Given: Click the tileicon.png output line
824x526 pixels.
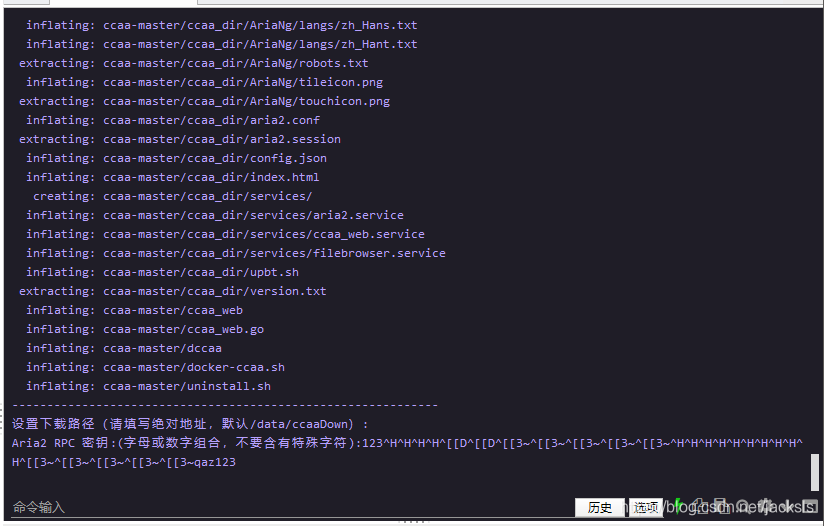Looking at the screenshot, I should pos(204,82).
